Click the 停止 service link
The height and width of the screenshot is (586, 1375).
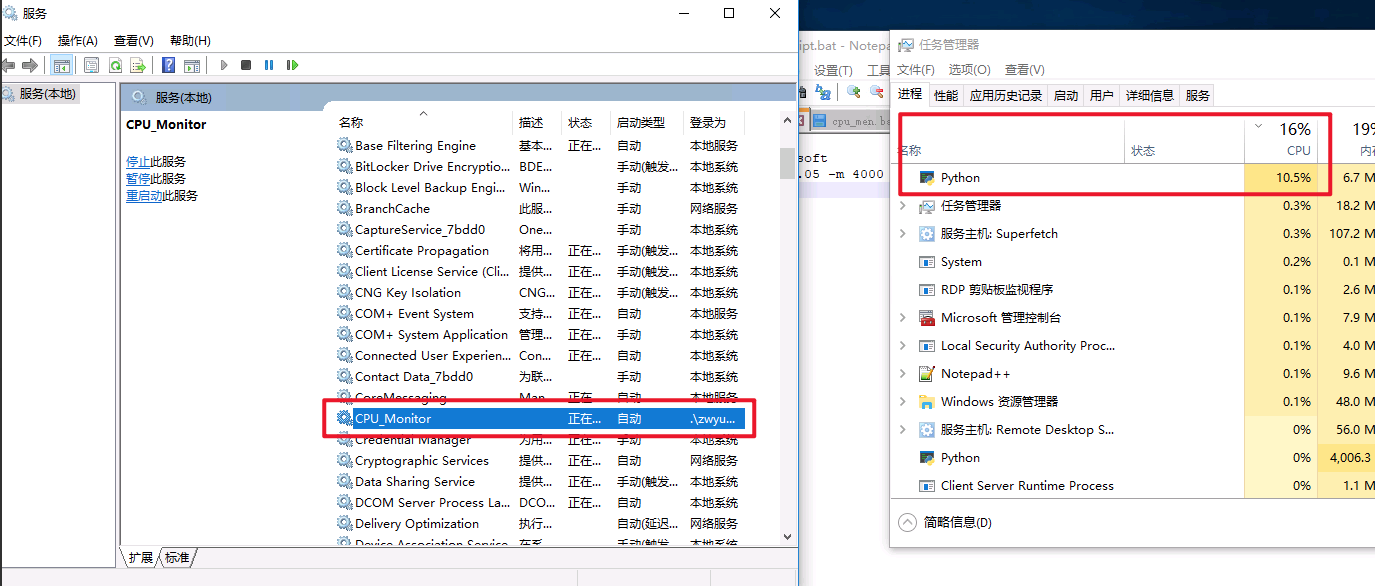(x=138, y=162)
